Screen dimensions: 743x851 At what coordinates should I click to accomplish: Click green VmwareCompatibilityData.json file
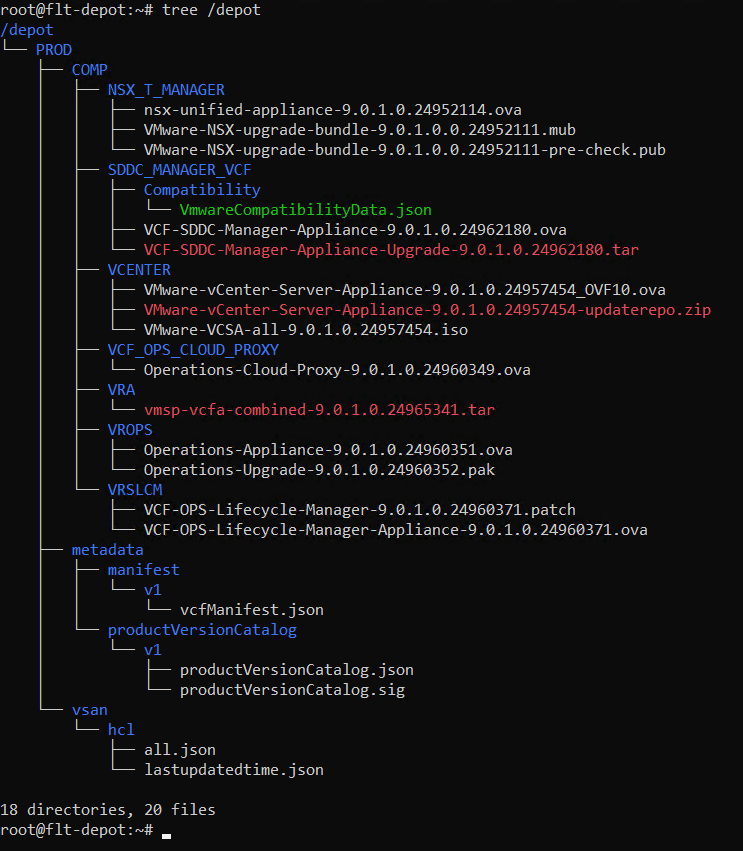click(x=305, y=210)
